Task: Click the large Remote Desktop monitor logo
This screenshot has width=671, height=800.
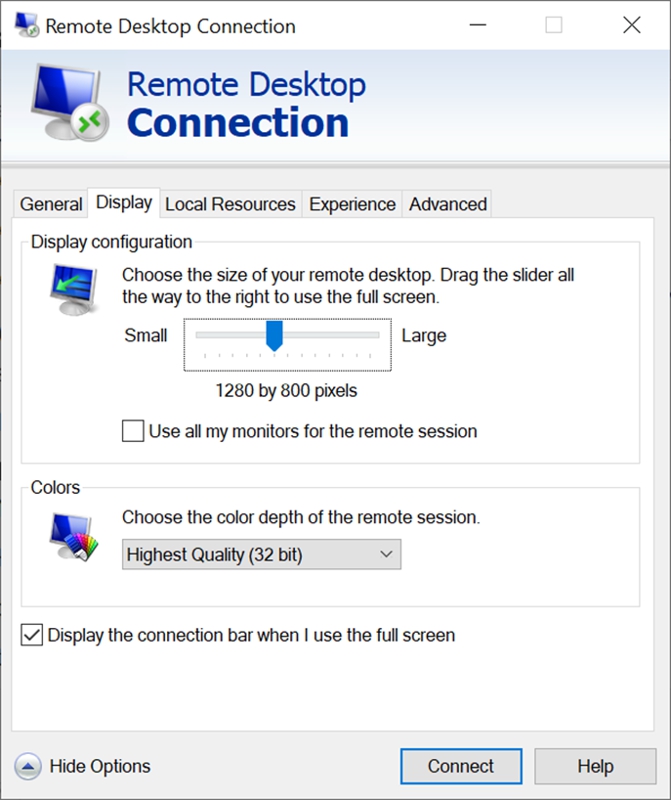Action: (70, 103)
